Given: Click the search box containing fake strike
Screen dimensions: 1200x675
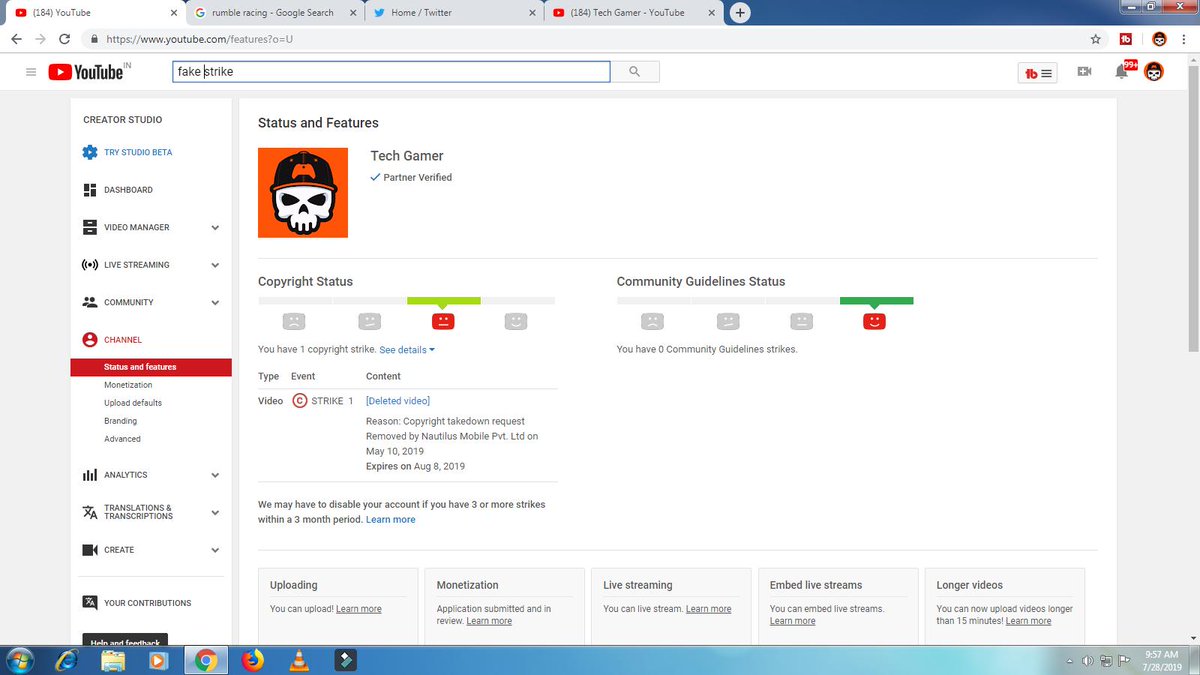Looking at the screenshot, I should click(x=391, y=72).
